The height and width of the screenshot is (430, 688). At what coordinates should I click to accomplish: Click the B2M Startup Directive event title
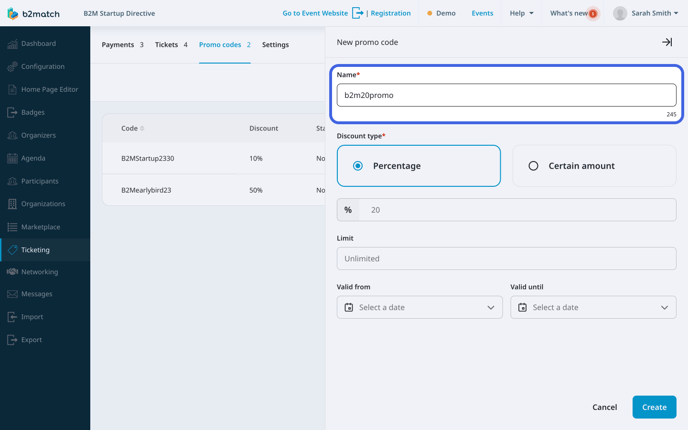[119, 13]
